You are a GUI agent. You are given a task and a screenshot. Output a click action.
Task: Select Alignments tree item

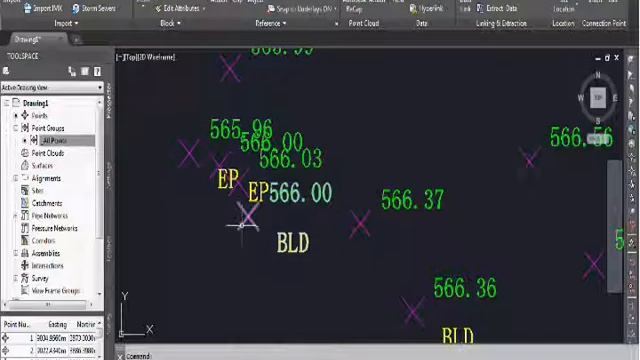click(46, 178)
